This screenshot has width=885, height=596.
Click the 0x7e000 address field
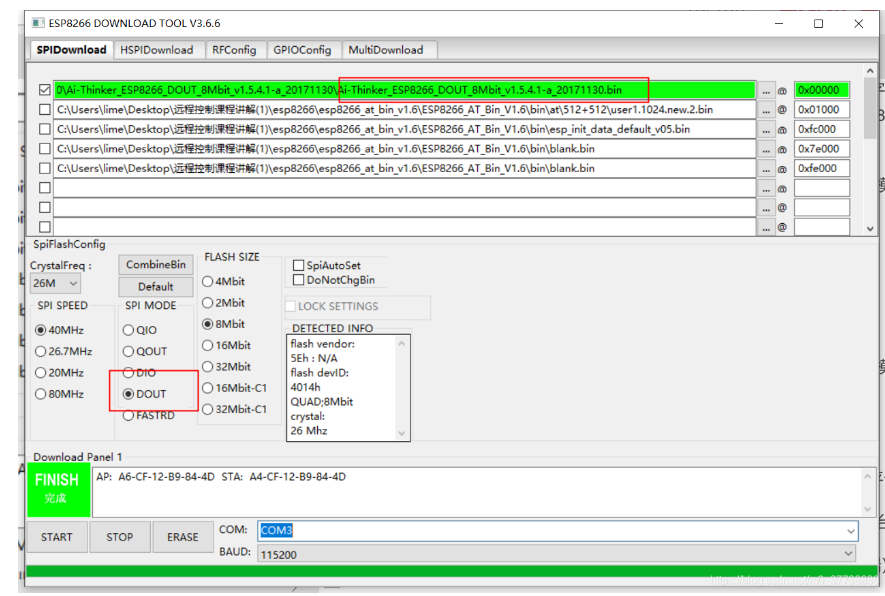822,149
